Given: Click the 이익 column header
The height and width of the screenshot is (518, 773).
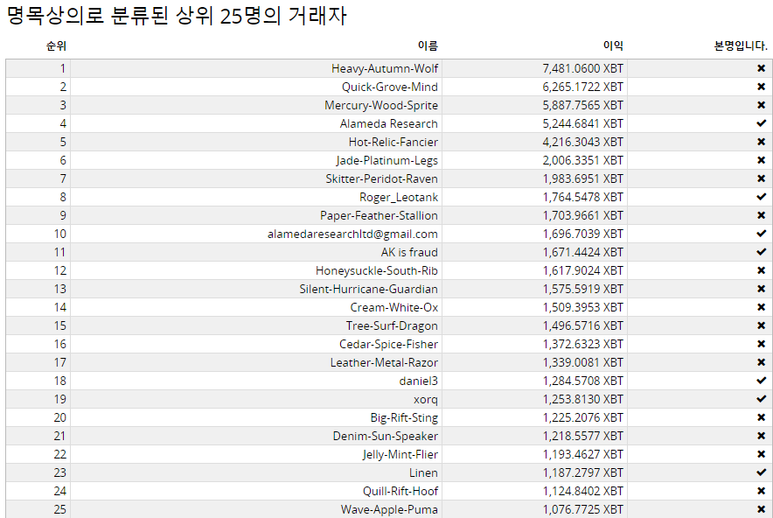Looking at the screenshot, I should tap(613, 46).
